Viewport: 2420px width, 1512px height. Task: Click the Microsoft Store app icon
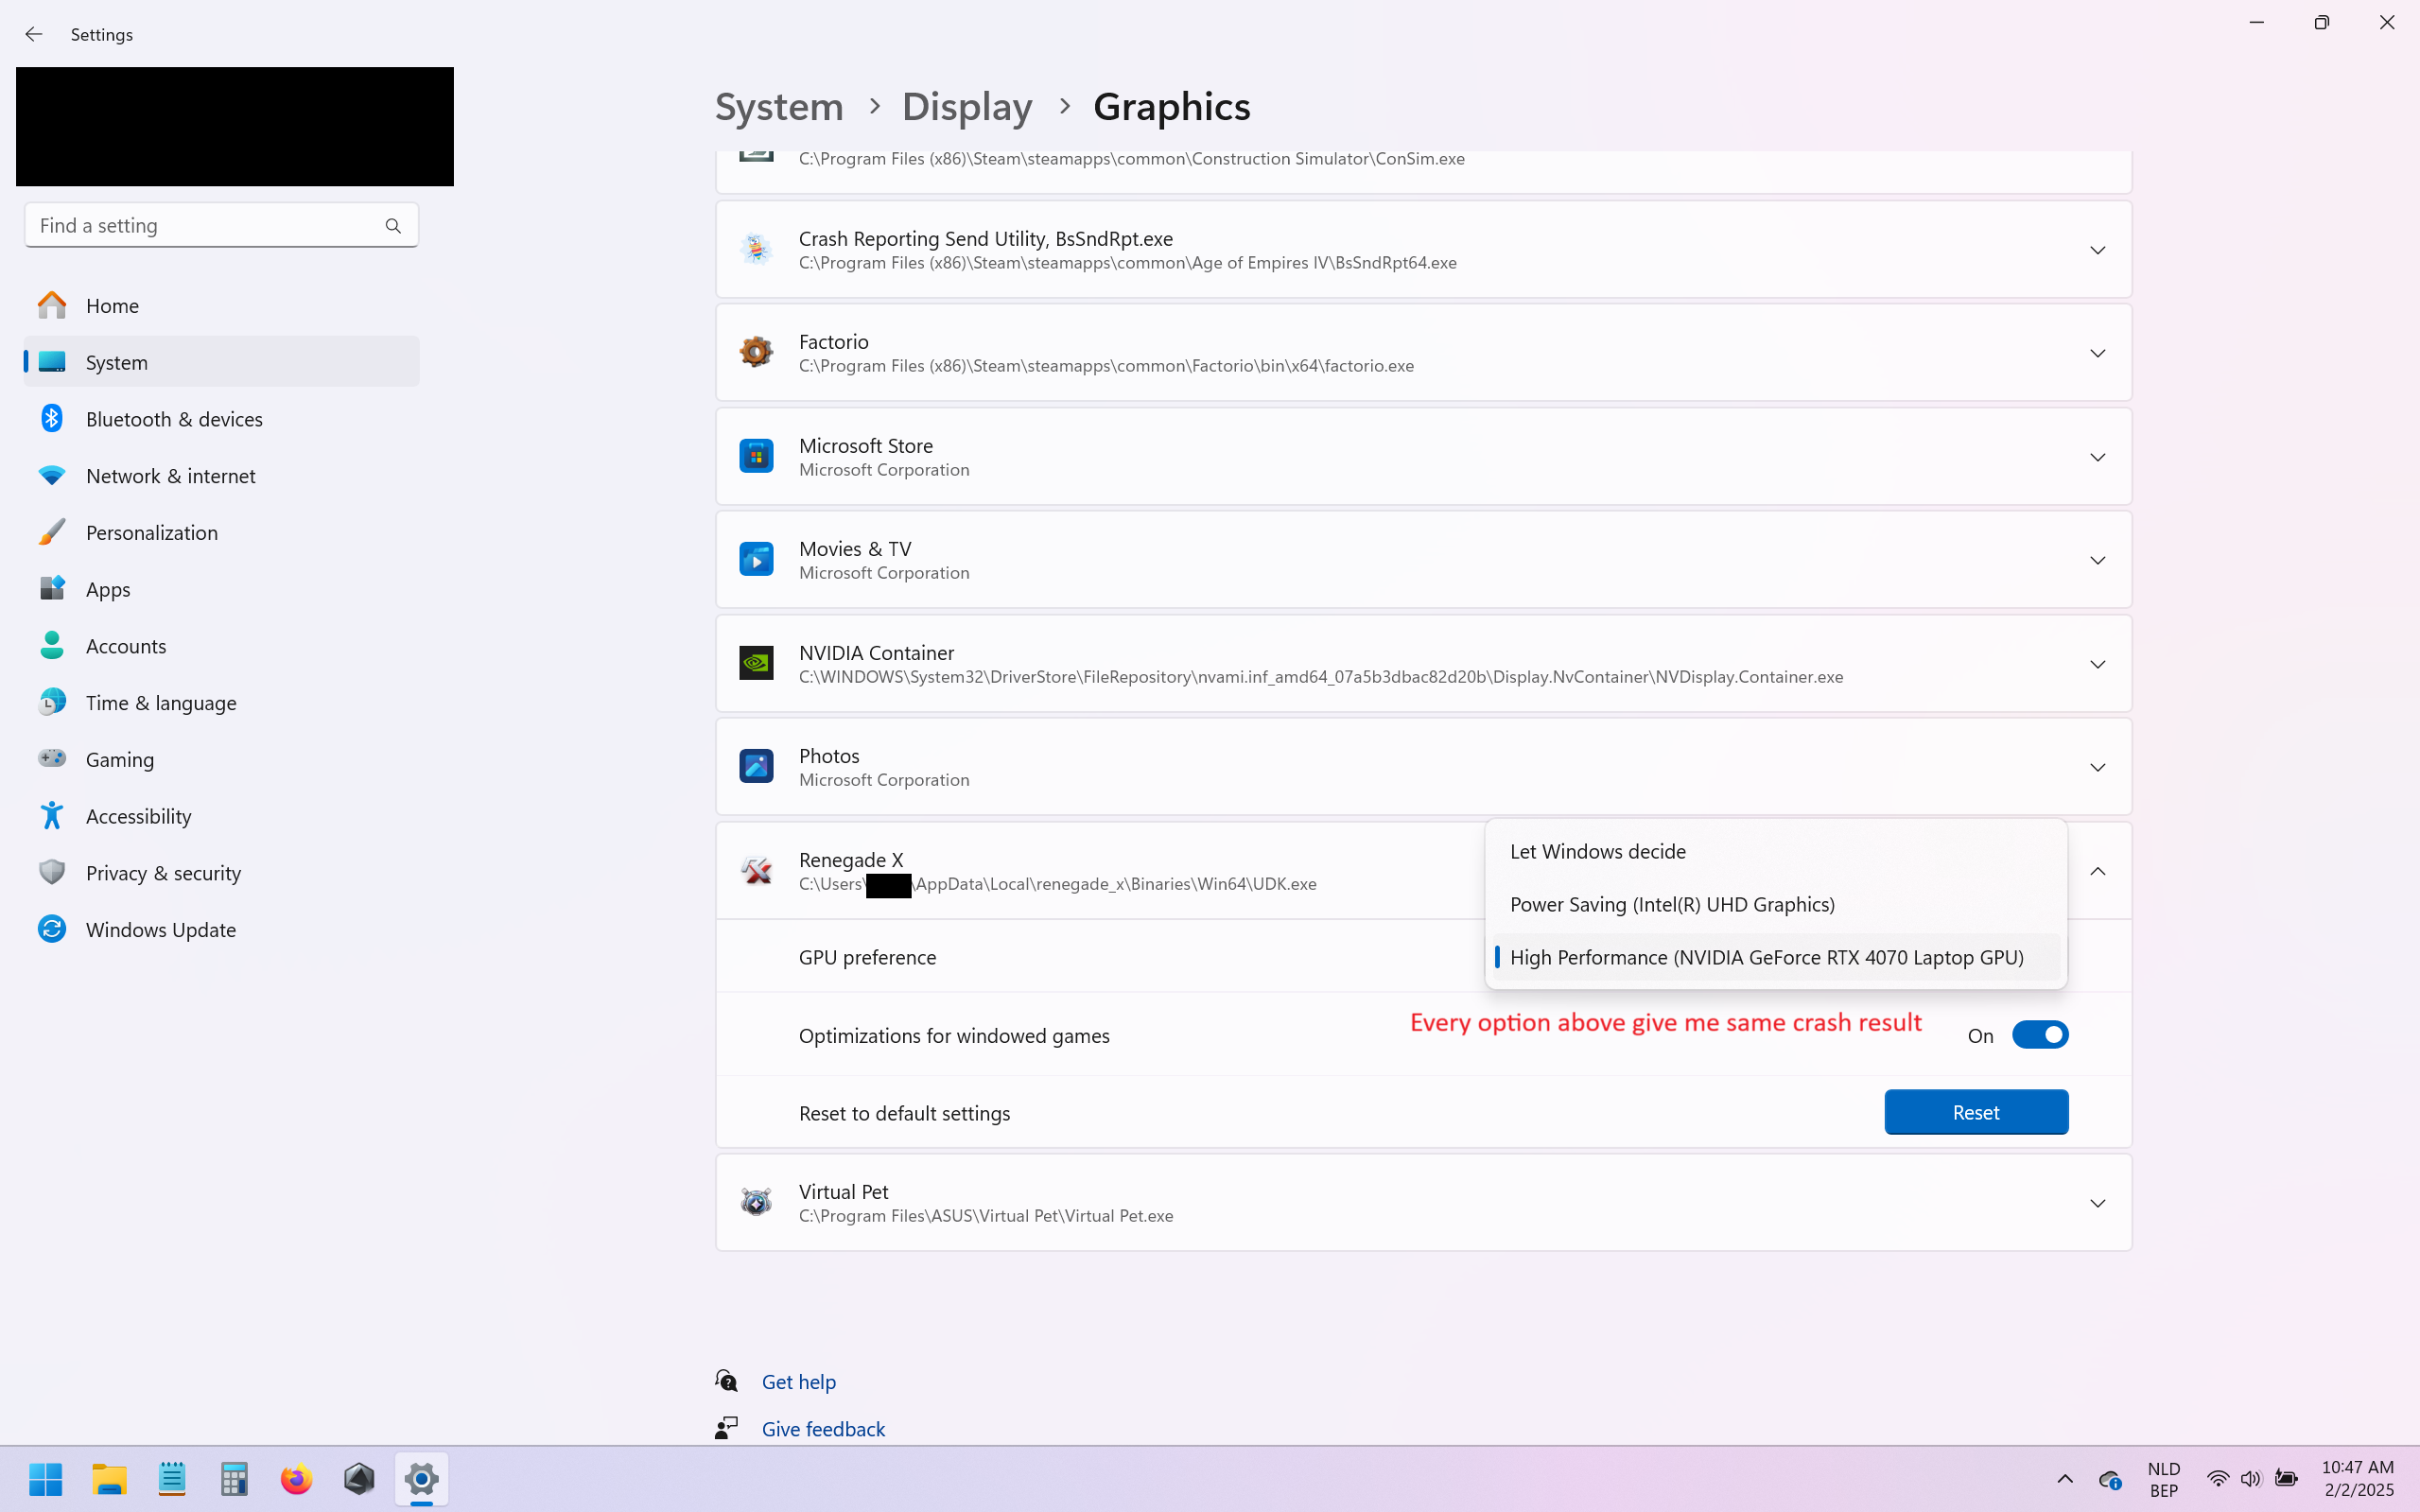coord(756,456)
